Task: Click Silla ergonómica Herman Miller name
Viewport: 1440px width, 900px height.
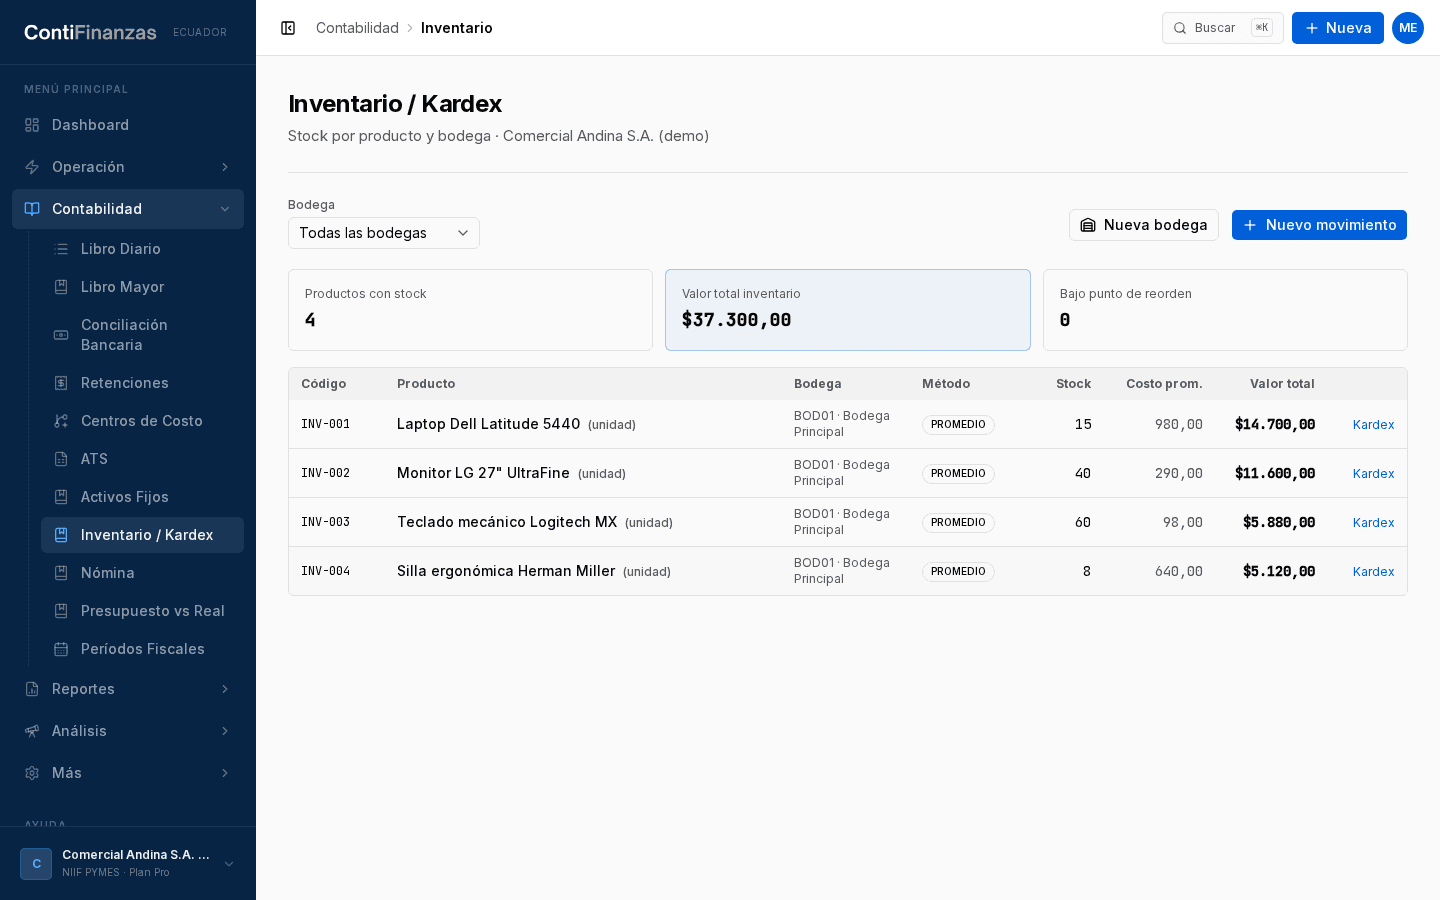Action: (506, 571)
